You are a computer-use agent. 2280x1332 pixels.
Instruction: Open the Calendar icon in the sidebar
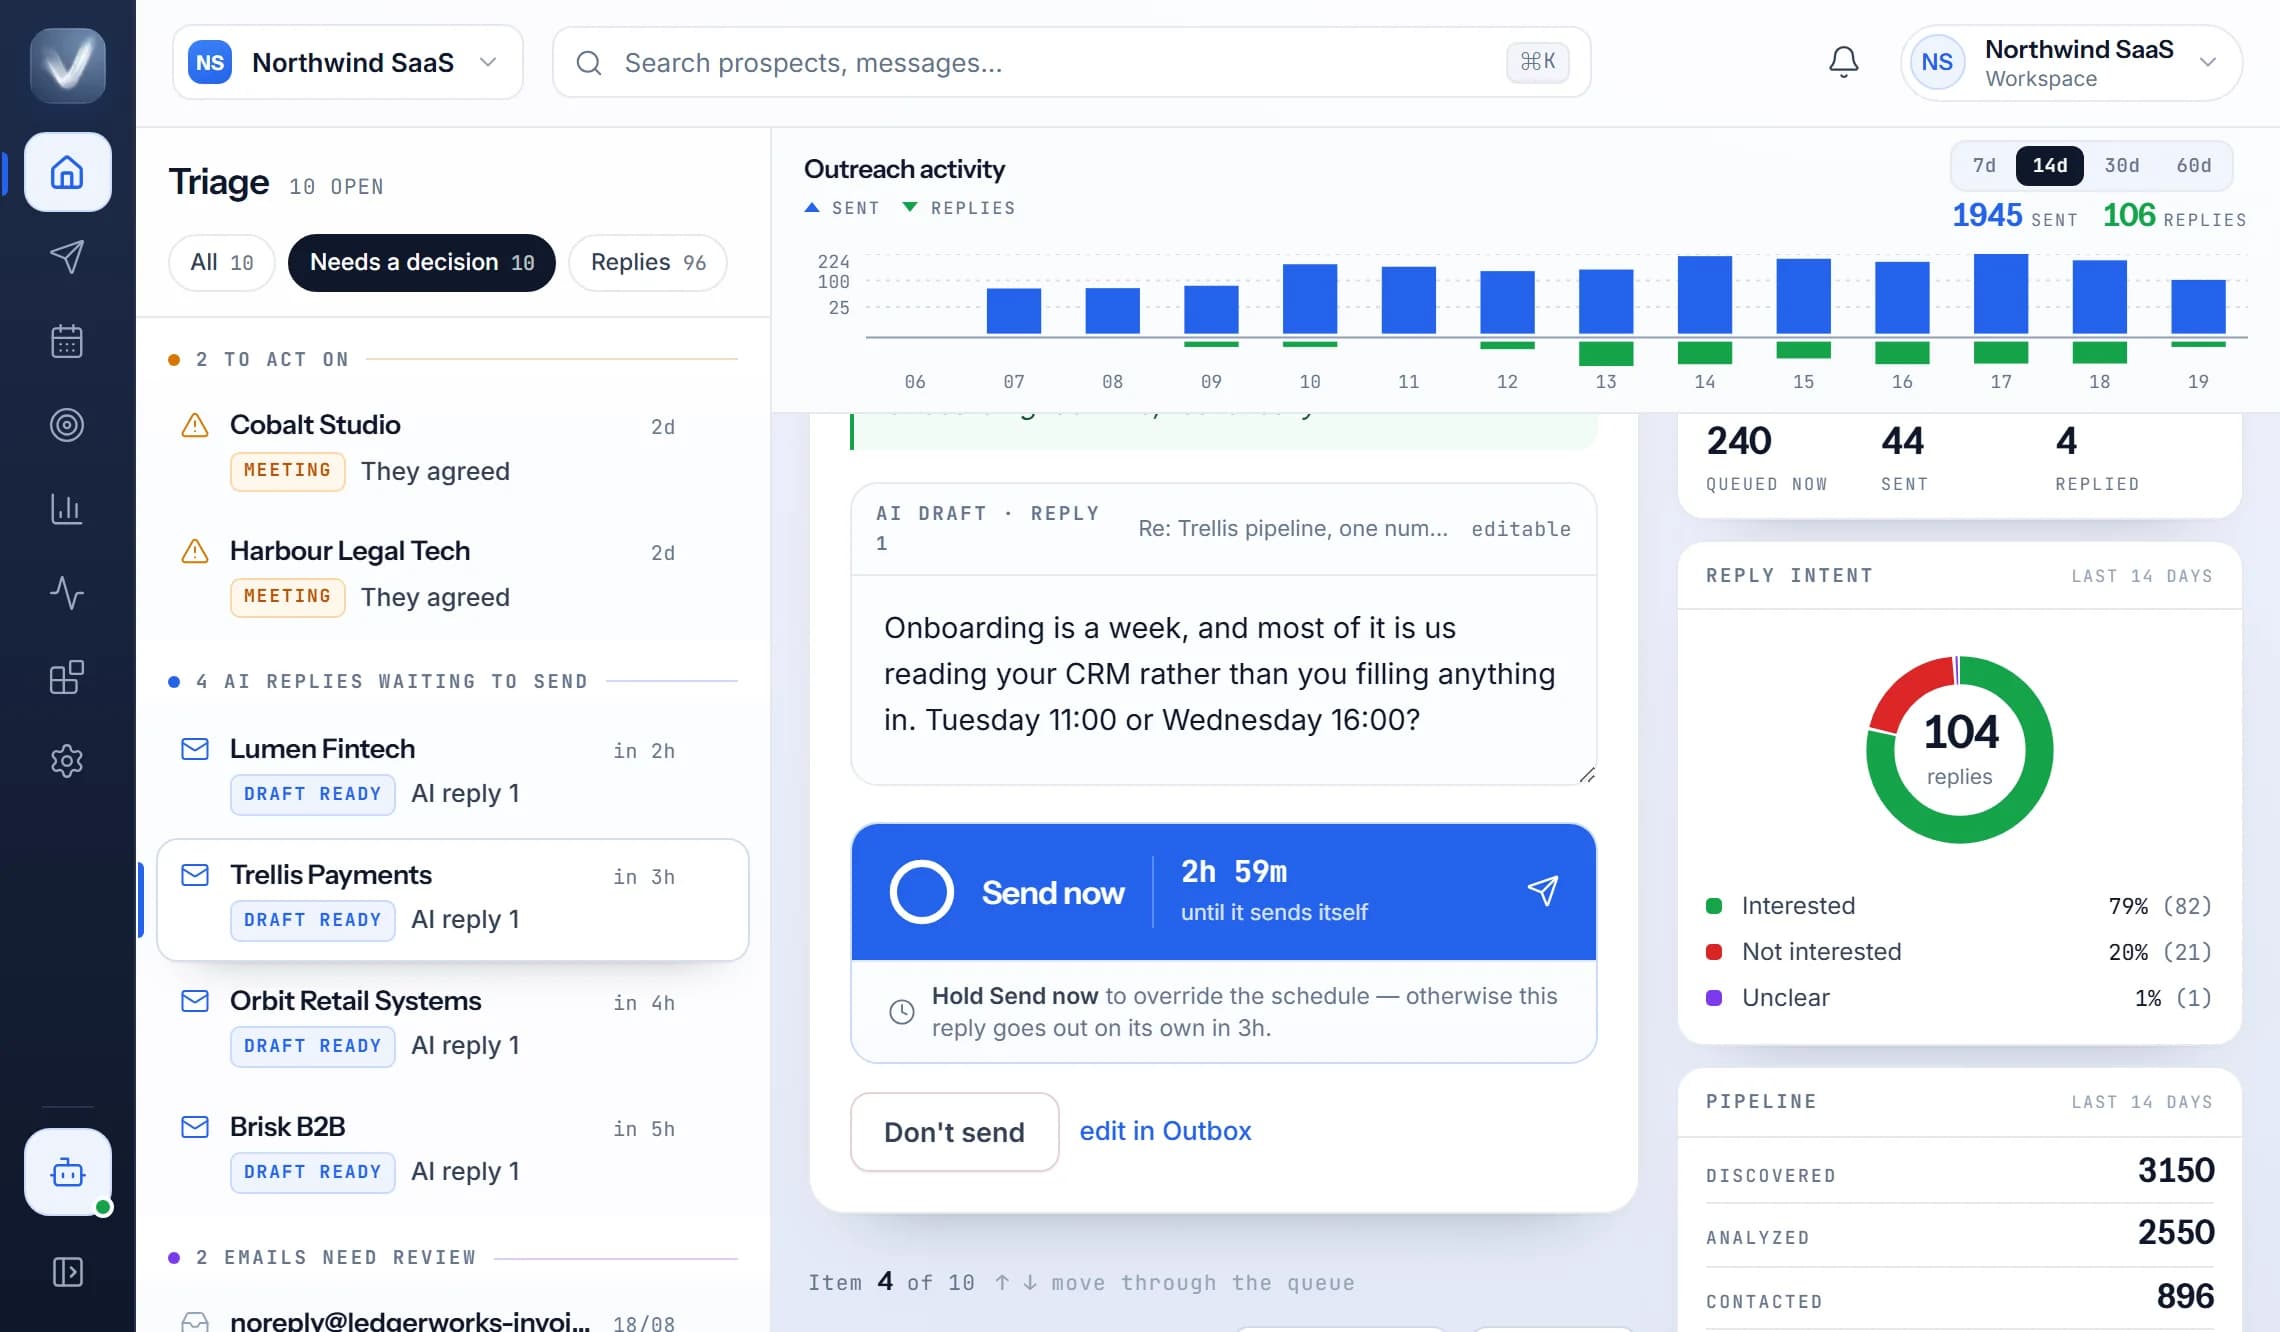67,341
